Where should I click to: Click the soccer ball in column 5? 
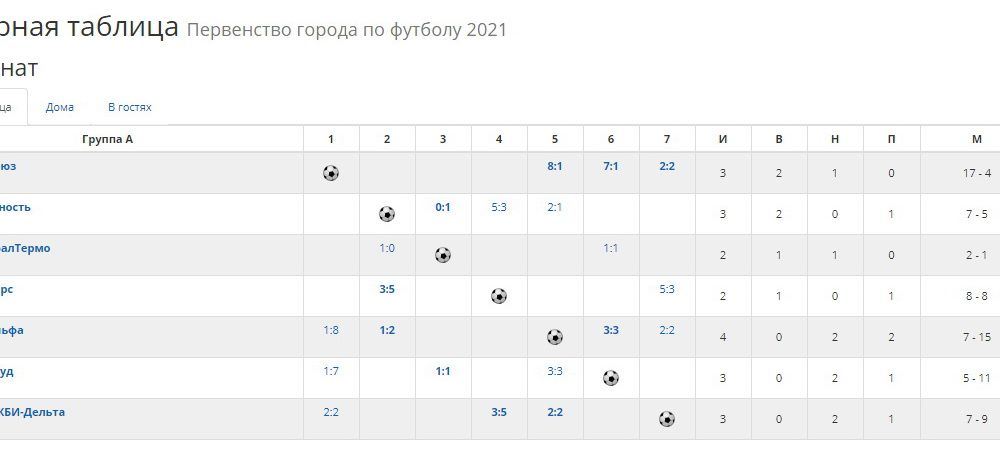click(x=555, y=337)
